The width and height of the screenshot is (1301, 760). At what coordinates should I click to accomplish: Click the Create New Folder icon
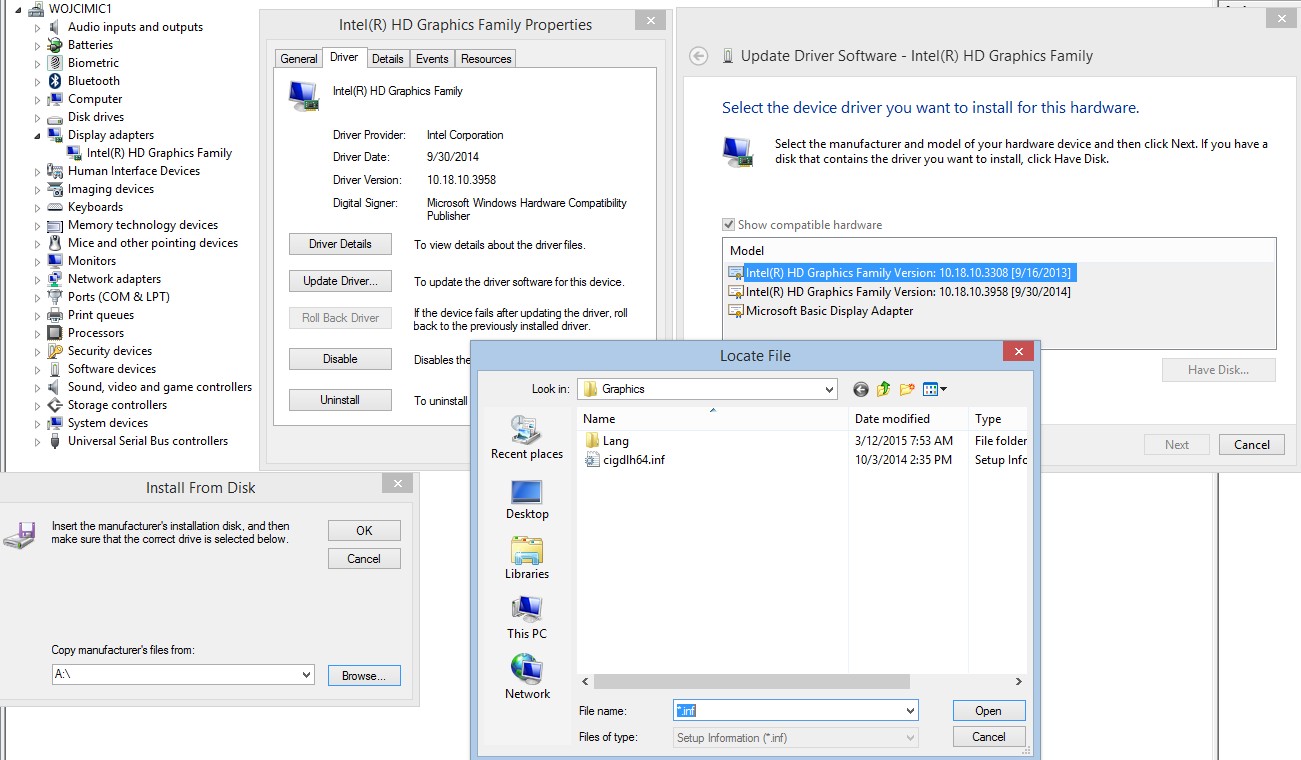tap(907, 389)
